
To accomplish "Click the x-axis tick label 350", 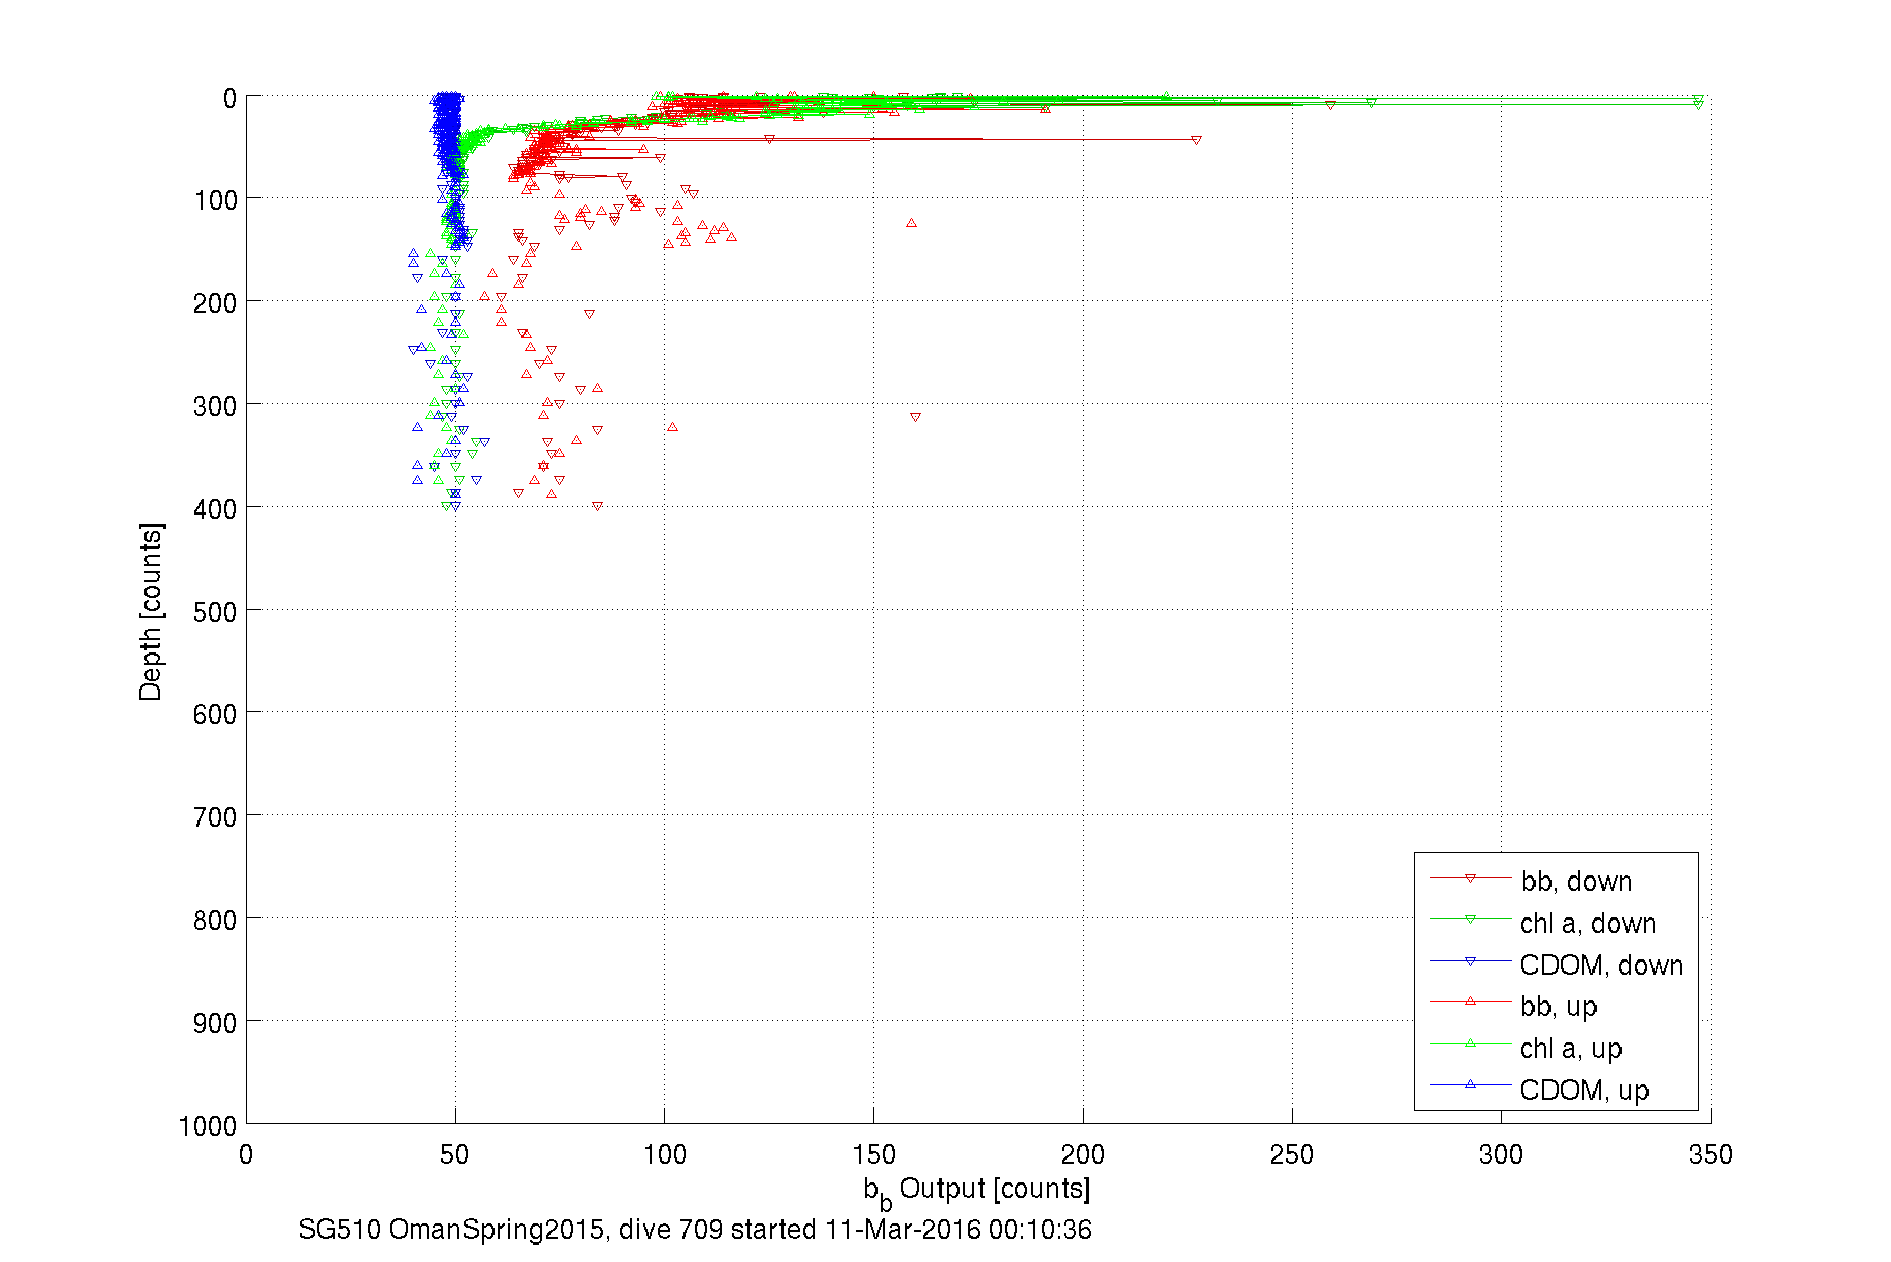I will [1710, 1154].
